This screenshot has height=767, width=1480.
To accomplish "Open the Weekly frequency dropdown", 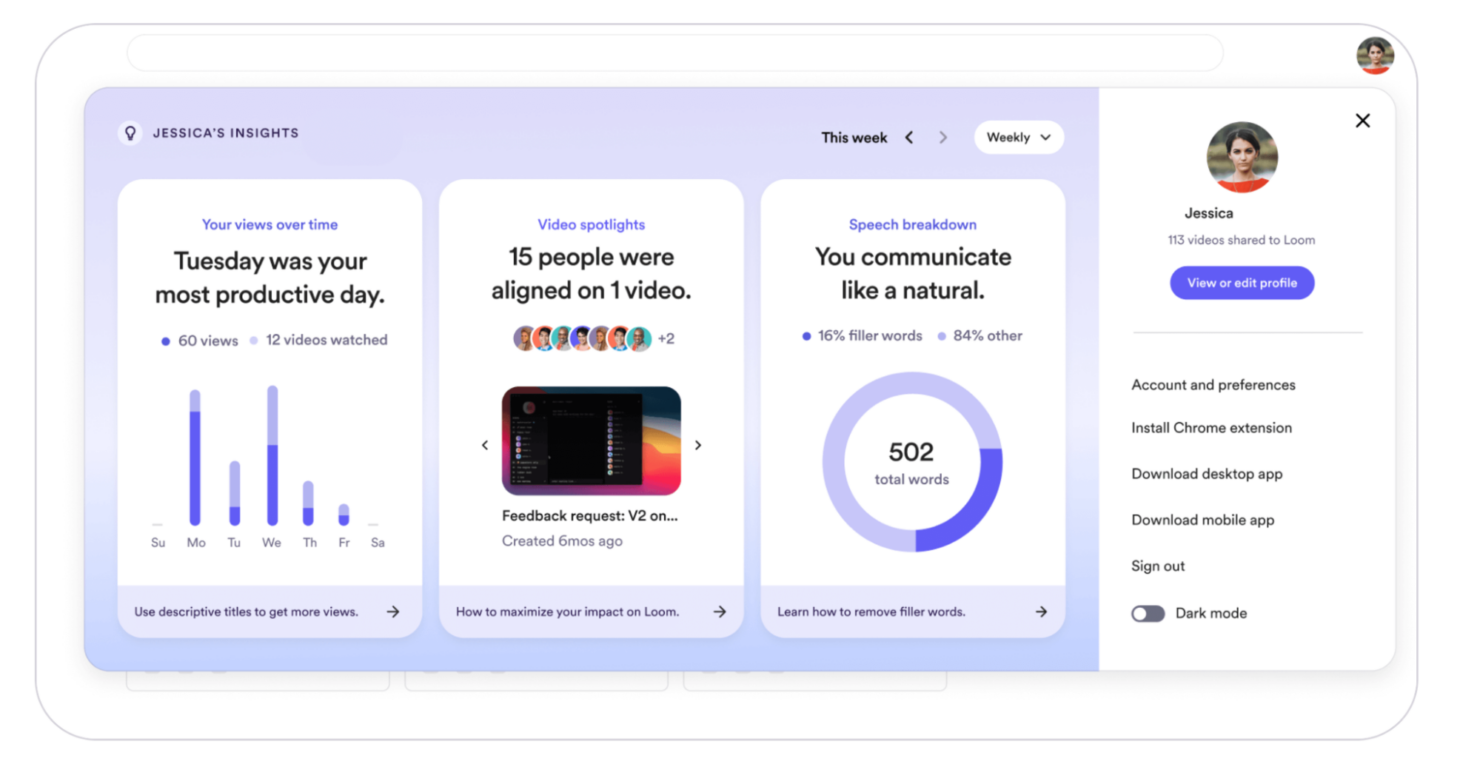I will (1018, 137).
